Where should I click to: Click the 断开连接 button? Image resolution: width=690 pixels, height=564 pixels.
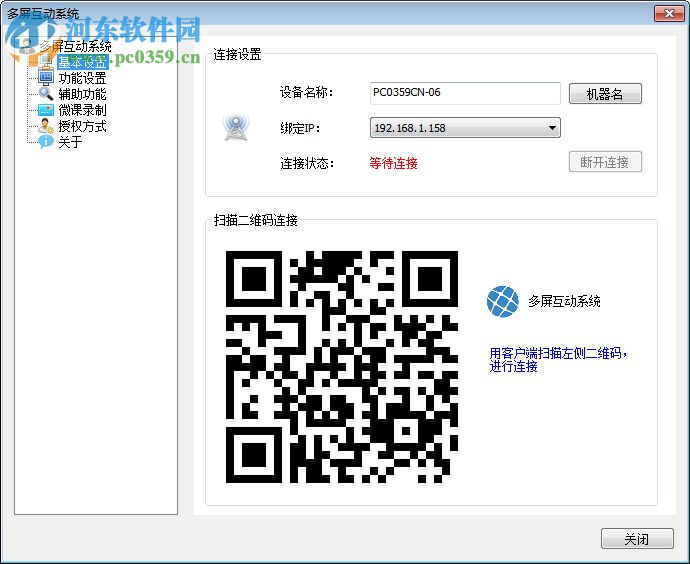click(x=605, y=162)
